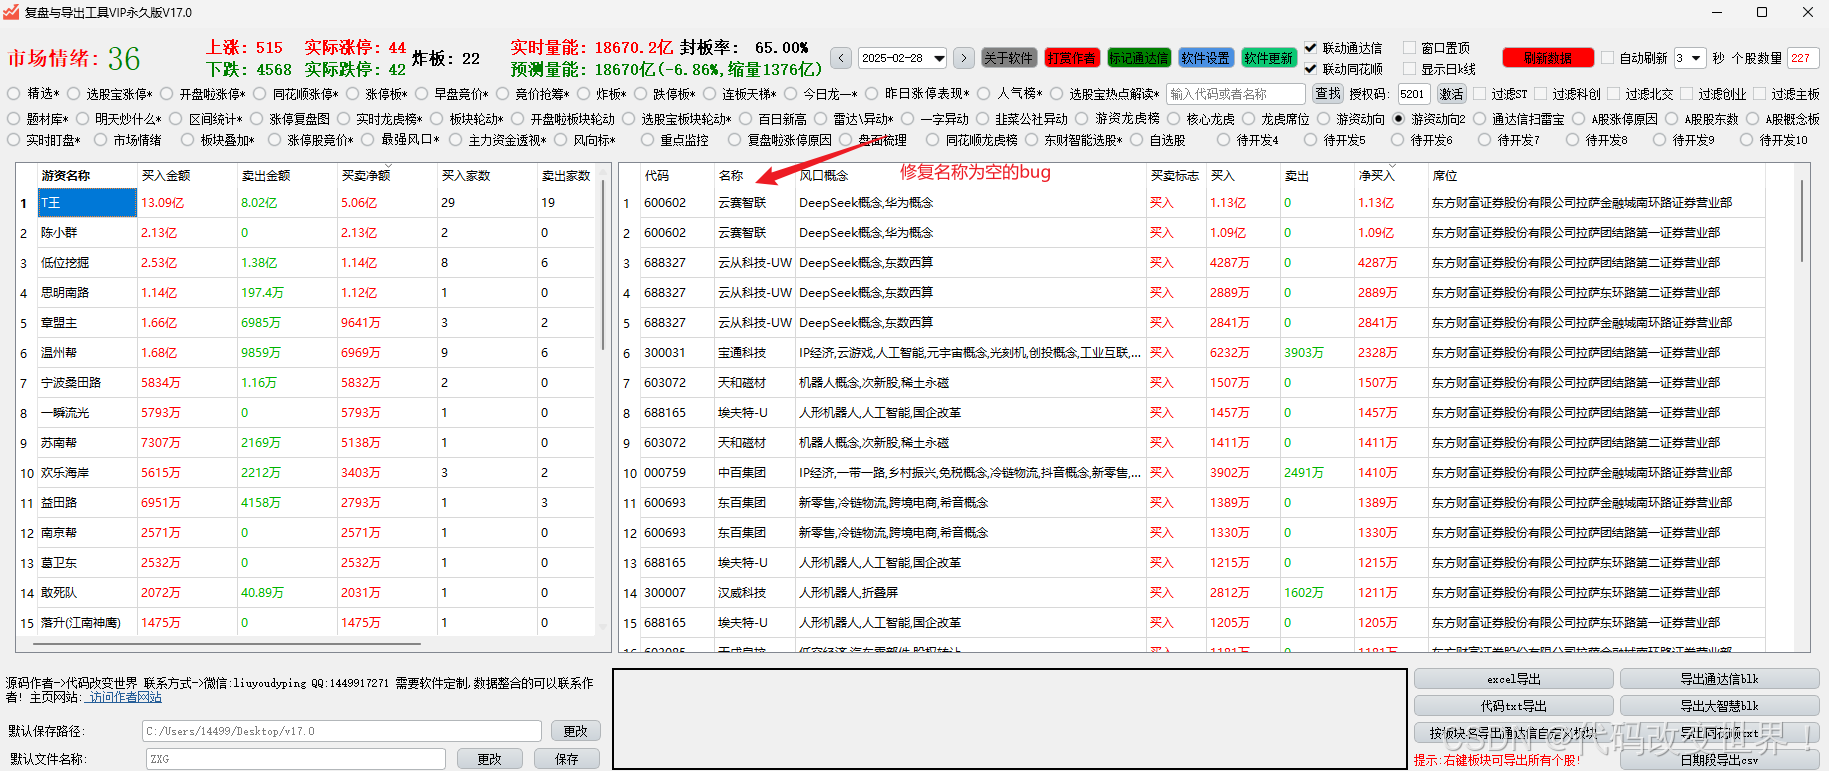Click stock code 300031 宝通科技 row
Screen dimensions: 1829x771
tap(1190, 353)
